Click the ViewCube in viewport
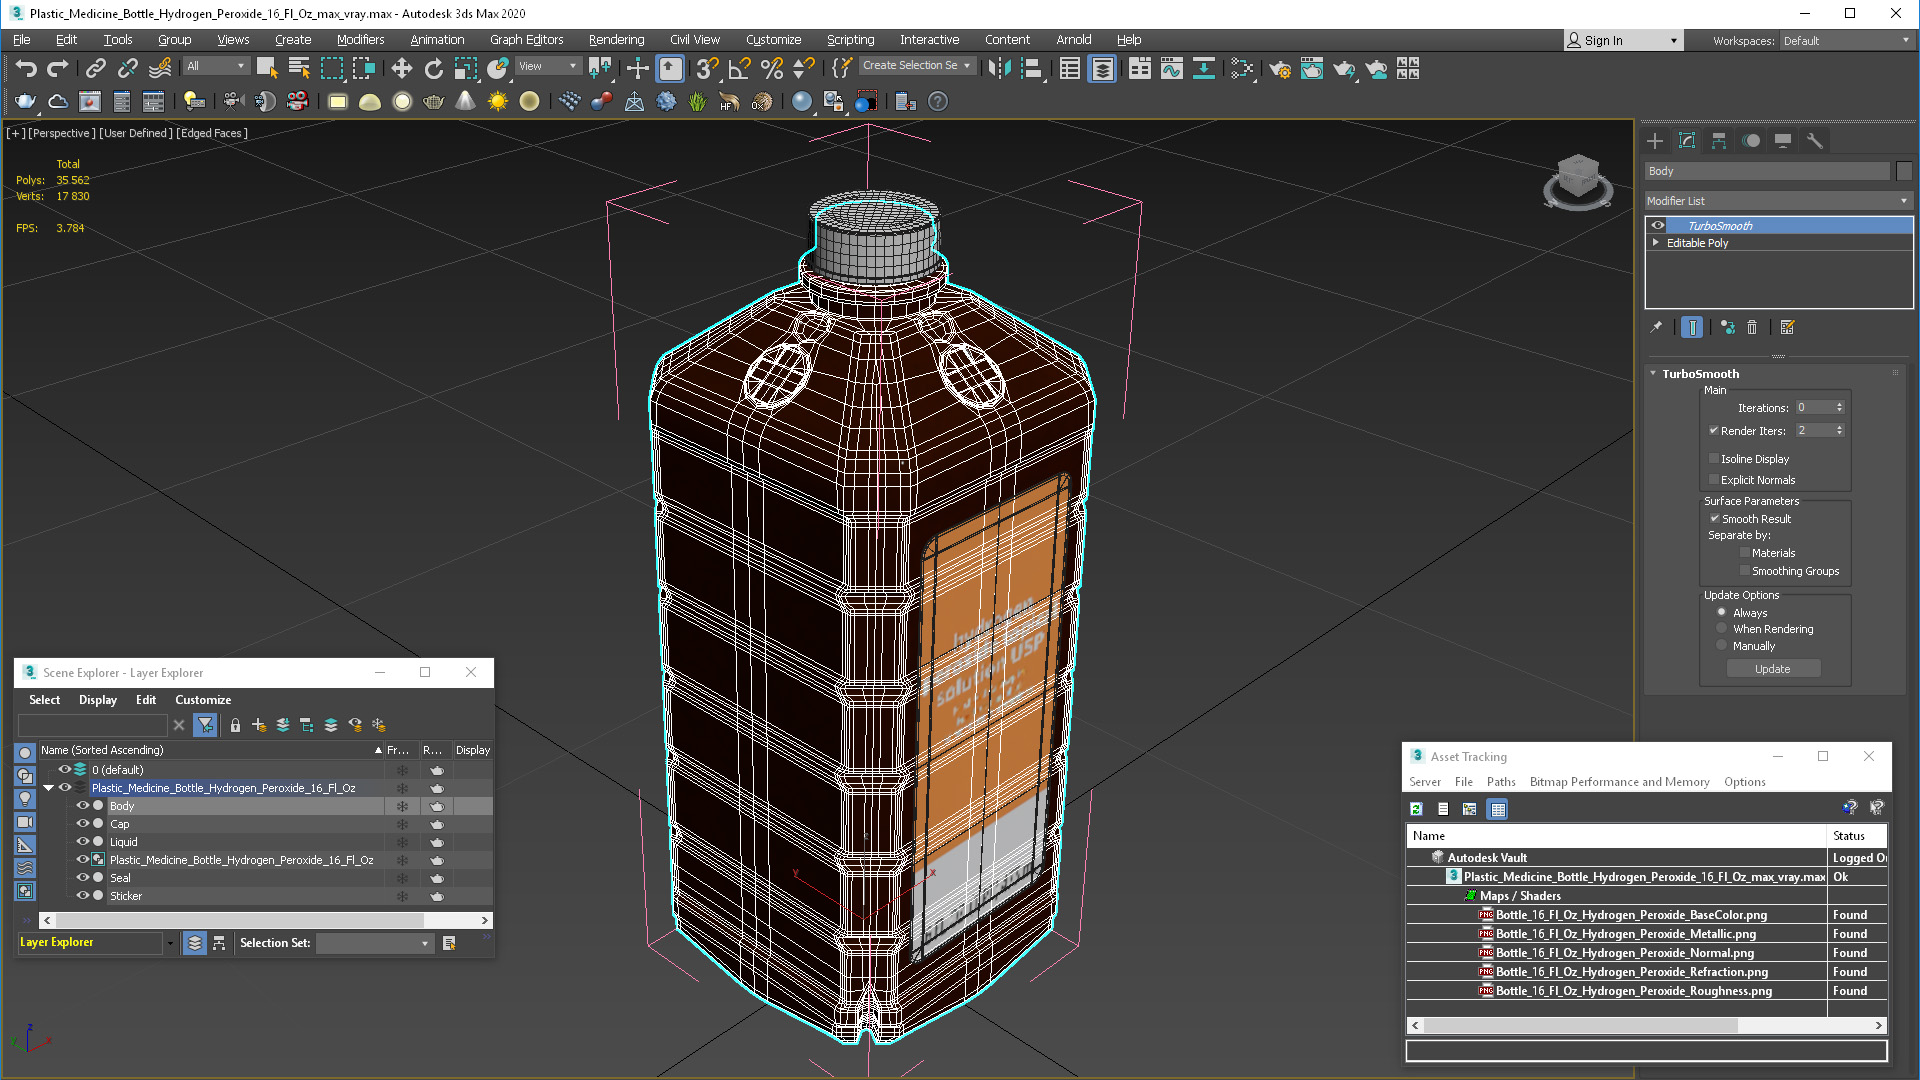1920x1080 pixels. [x=1578, y=180]
